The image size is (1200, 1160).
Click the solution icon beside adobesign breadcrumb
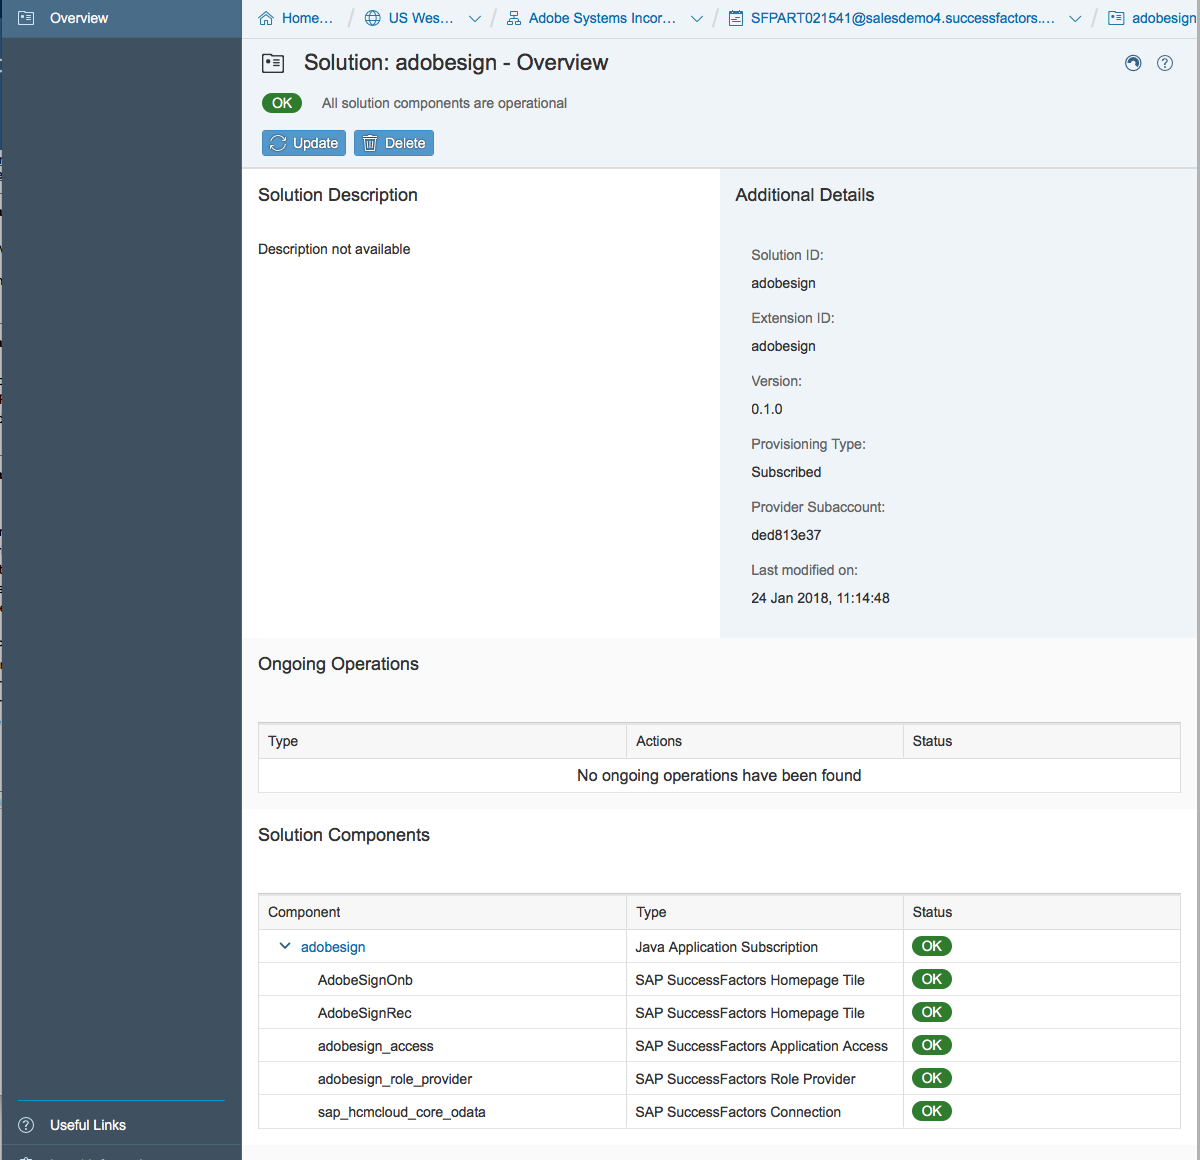tap(1116, 18)
